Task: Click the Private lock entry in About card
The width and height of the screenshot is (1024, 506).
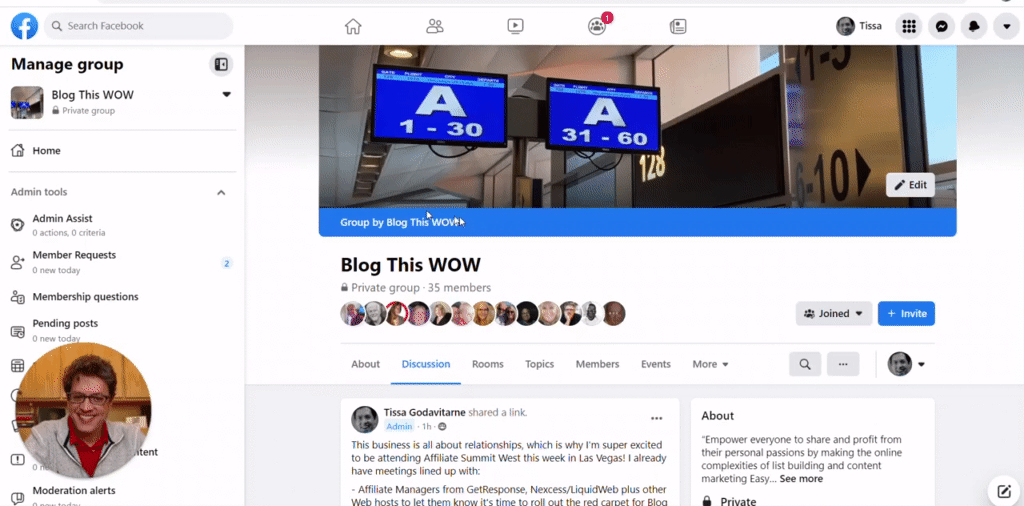Action: pyautogui.click(x=729, y=501)
